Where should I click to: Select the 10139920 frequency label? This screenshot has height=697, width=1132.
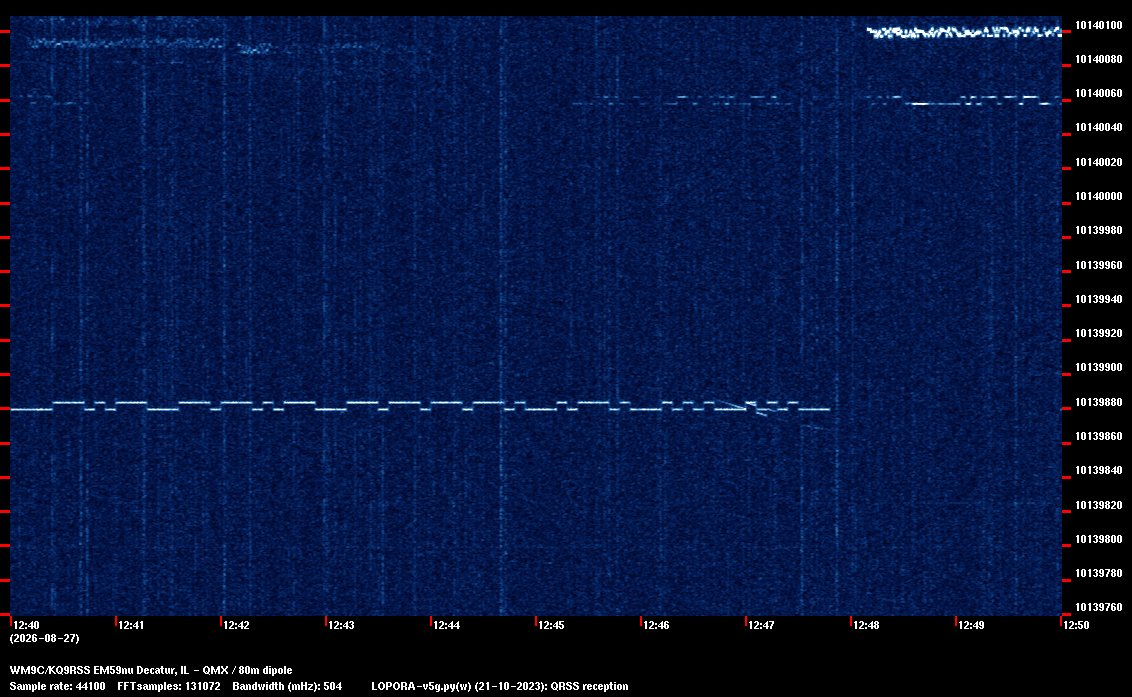[1099, 334]
